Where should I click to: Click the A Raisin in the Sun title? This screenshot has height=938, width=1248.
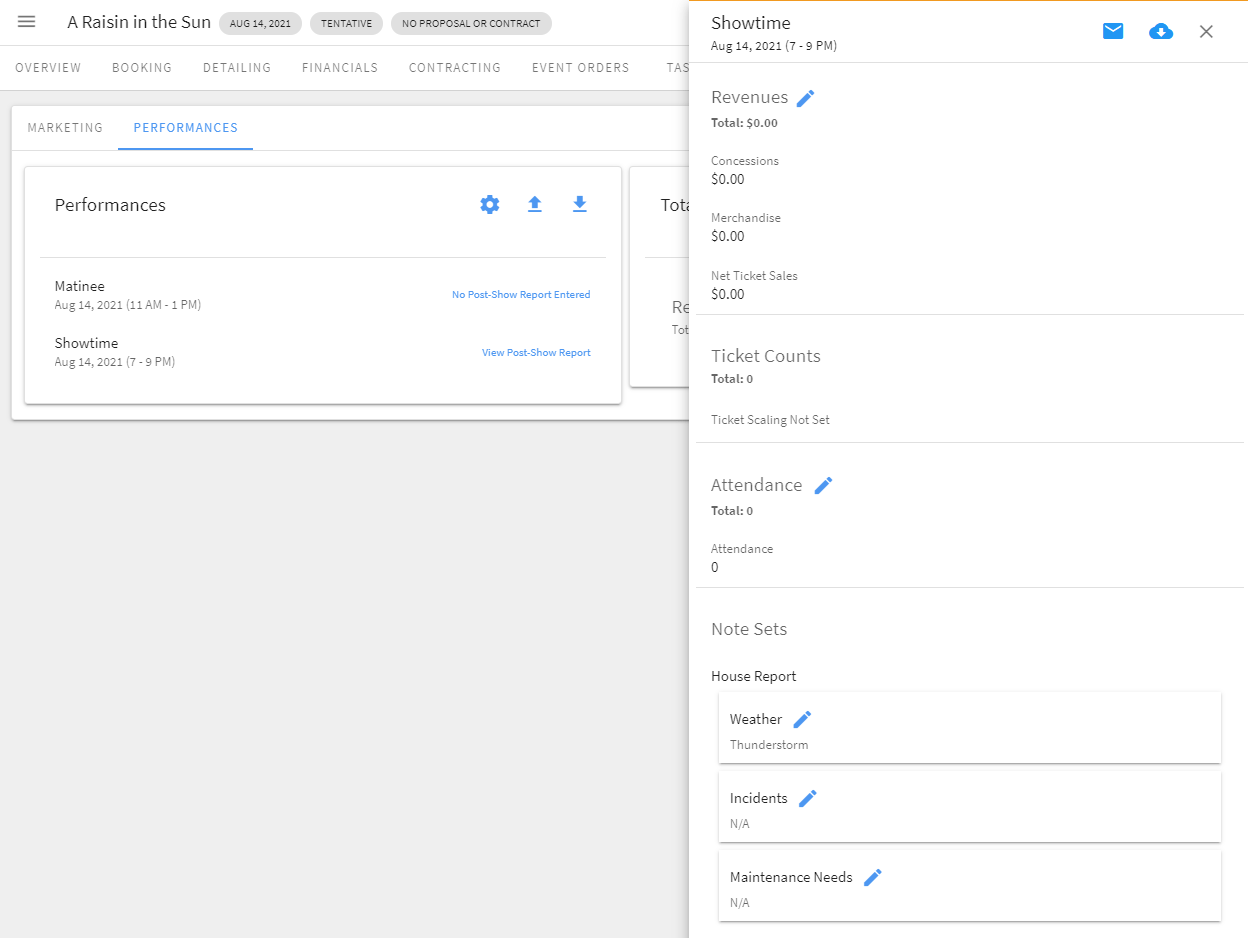tap(139, 22)
